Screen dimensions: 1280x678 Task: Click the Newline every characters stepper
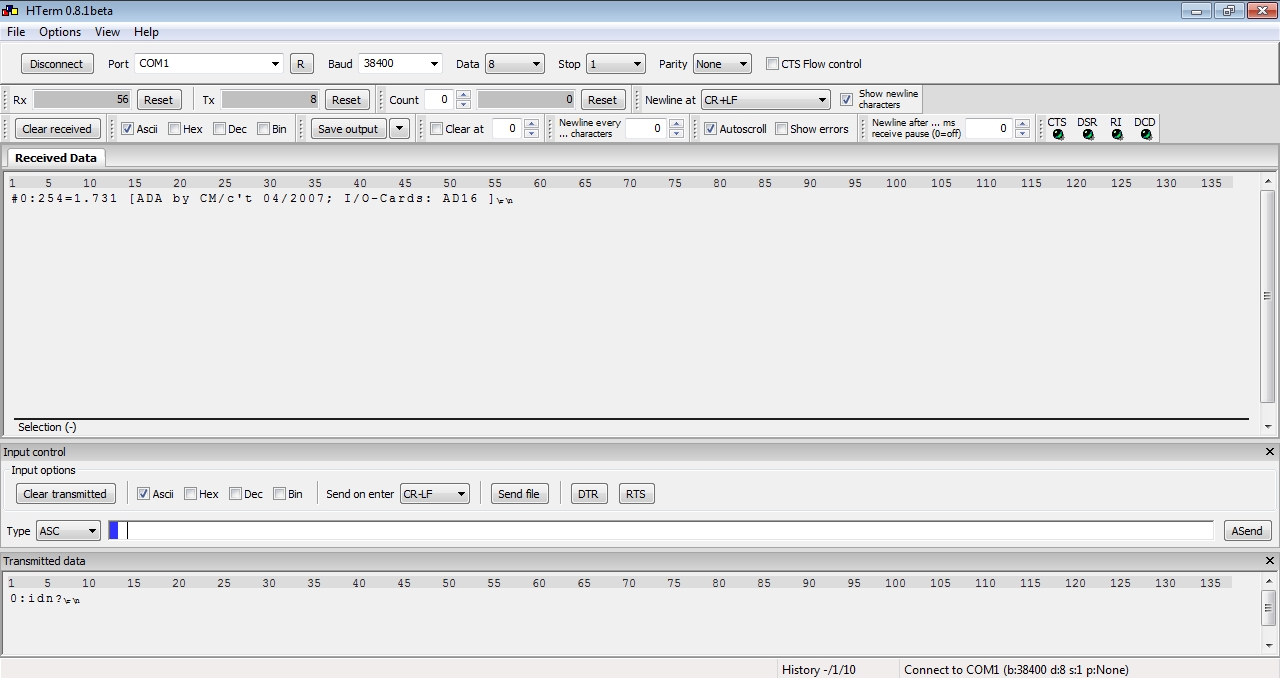677,129
